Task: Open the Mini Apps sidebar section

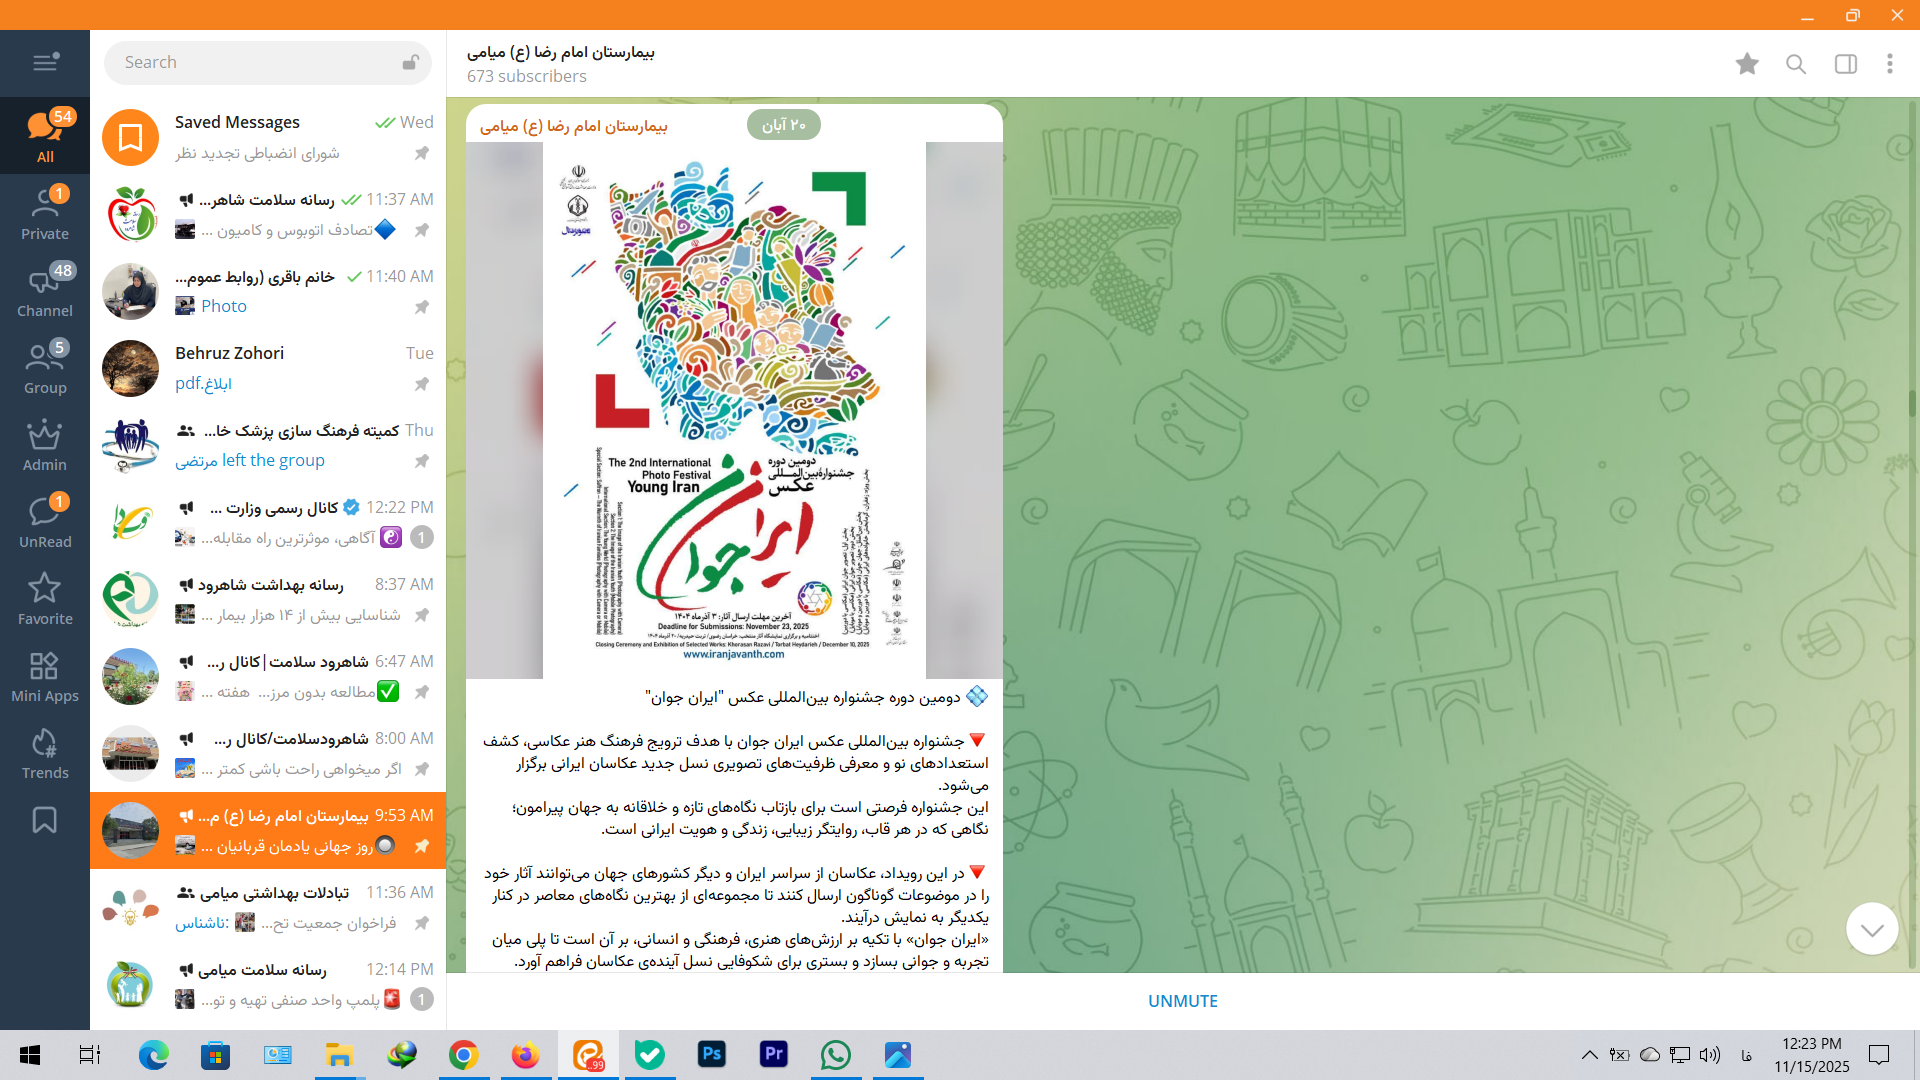Action: tap(45, 677)
